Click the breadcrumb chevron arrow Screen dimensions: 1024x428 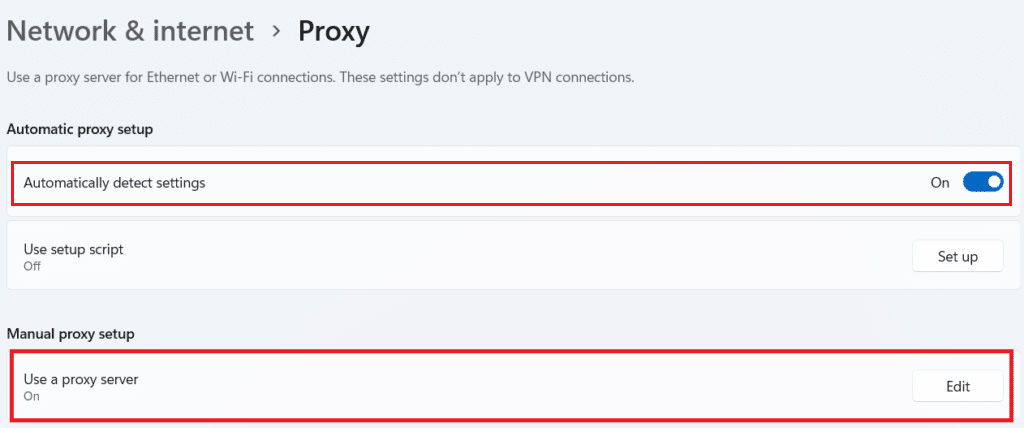click(x=276, y=32)
